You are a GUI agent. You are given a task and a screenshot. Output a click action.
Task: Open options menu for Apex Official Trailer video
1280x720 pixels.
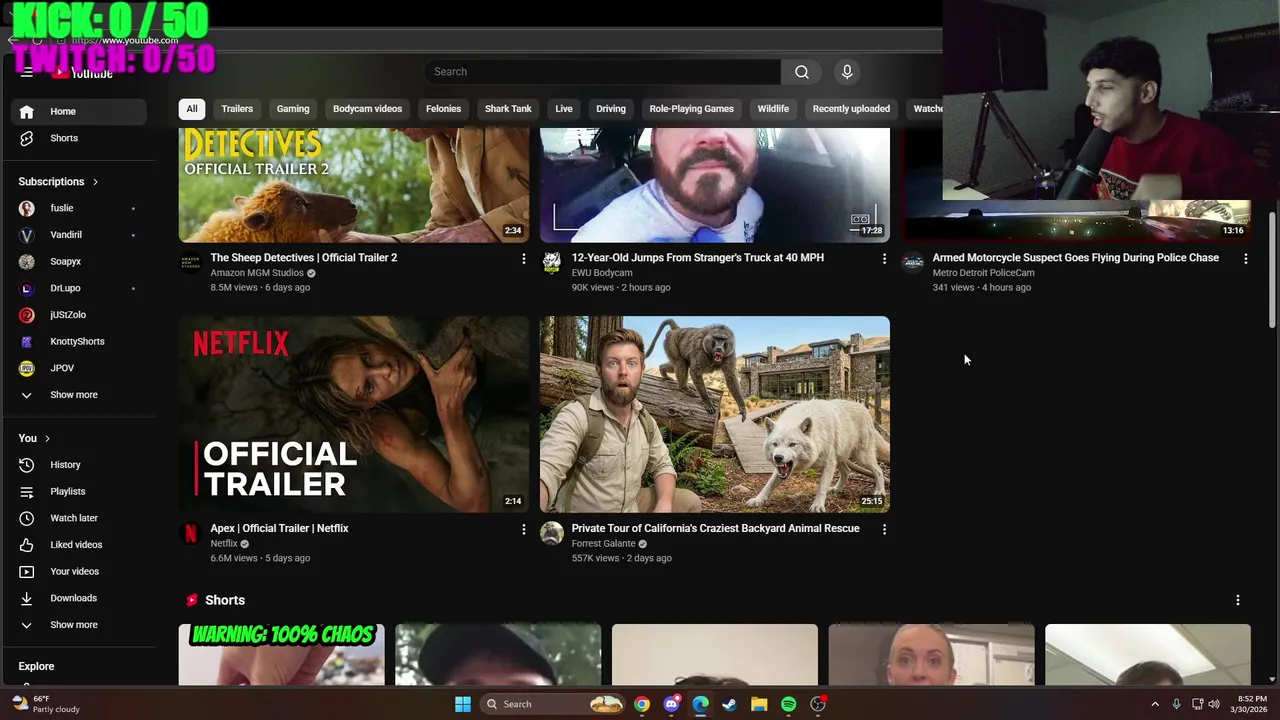523,529
